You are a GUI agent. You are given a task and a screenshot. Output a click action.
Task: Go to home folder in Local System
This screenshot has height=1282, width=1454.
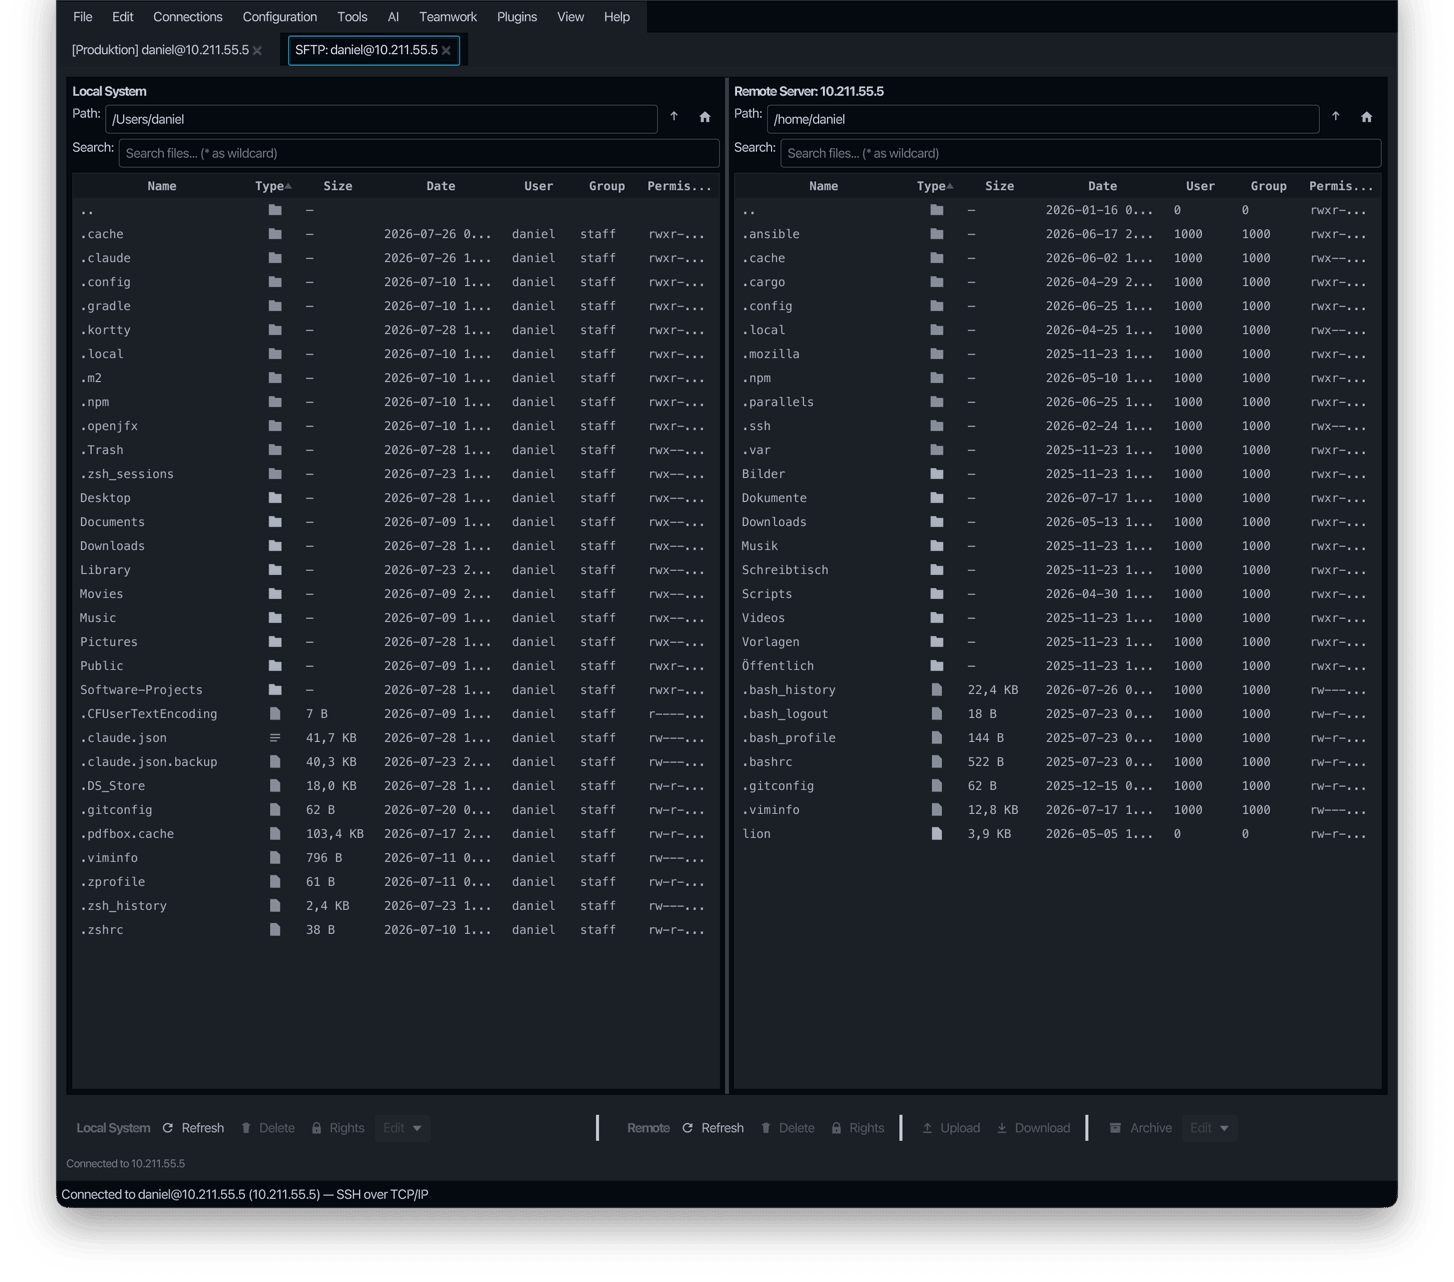coord(705,117)
